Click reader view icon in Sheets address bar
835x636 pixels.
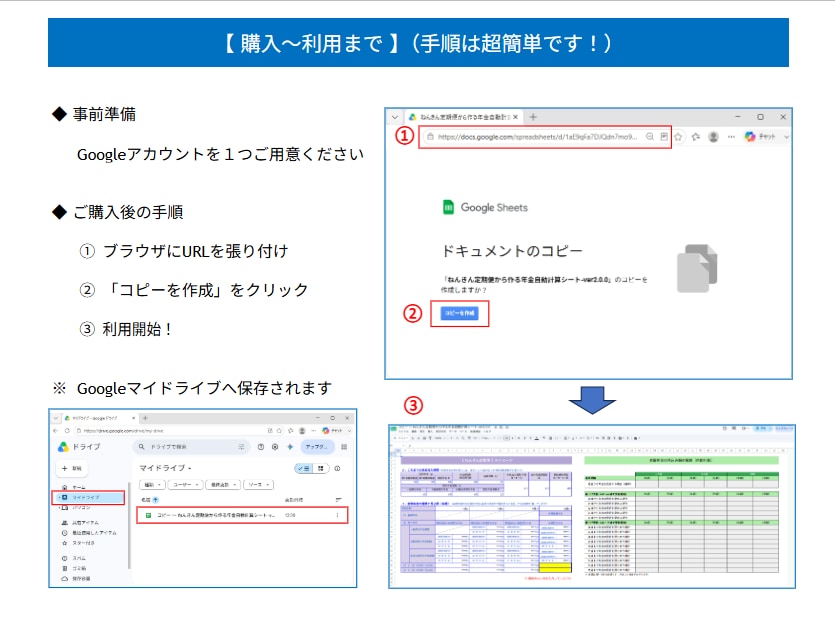[x=664, y=137]
